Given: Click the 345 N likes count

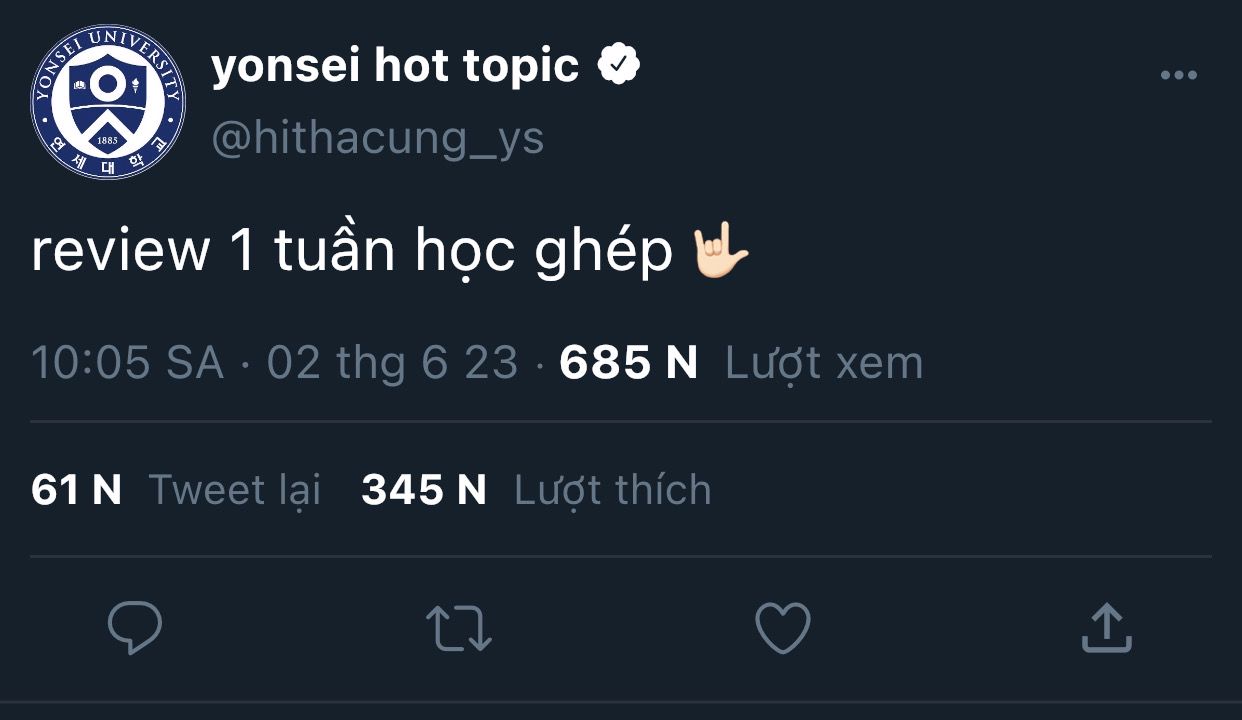Looking at the screenshot, I should [x=423, y=490].
